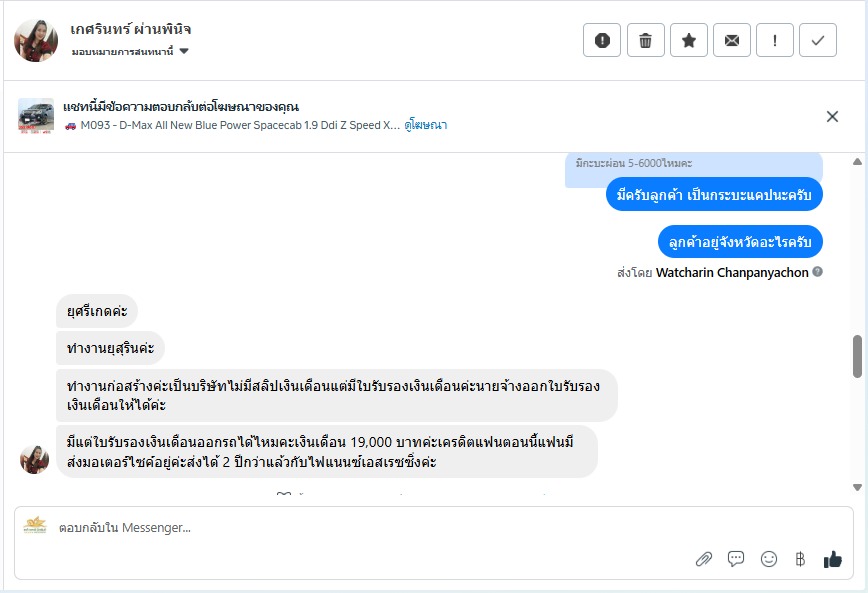868x593 pixels.
Task: Open the emoji picker
Action: [x=768, y=559]
